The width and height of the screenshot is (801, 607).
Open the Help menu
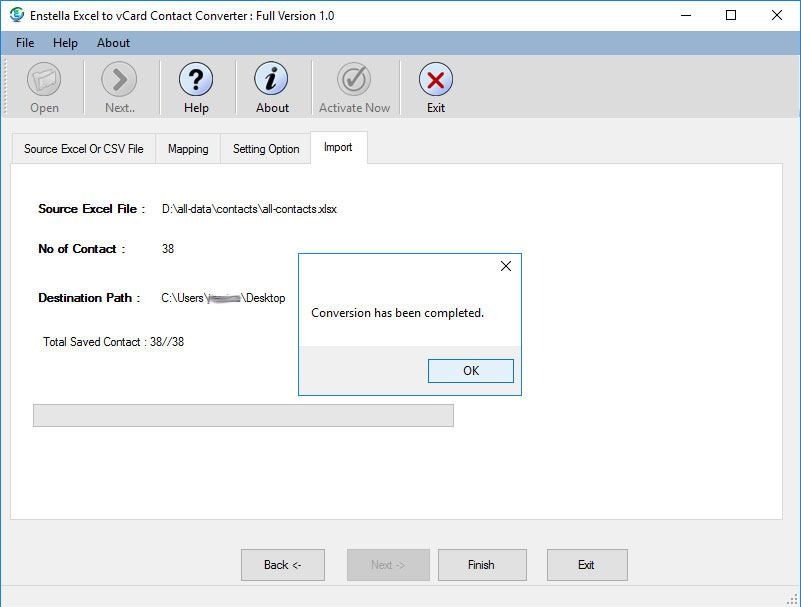[65, 43]
